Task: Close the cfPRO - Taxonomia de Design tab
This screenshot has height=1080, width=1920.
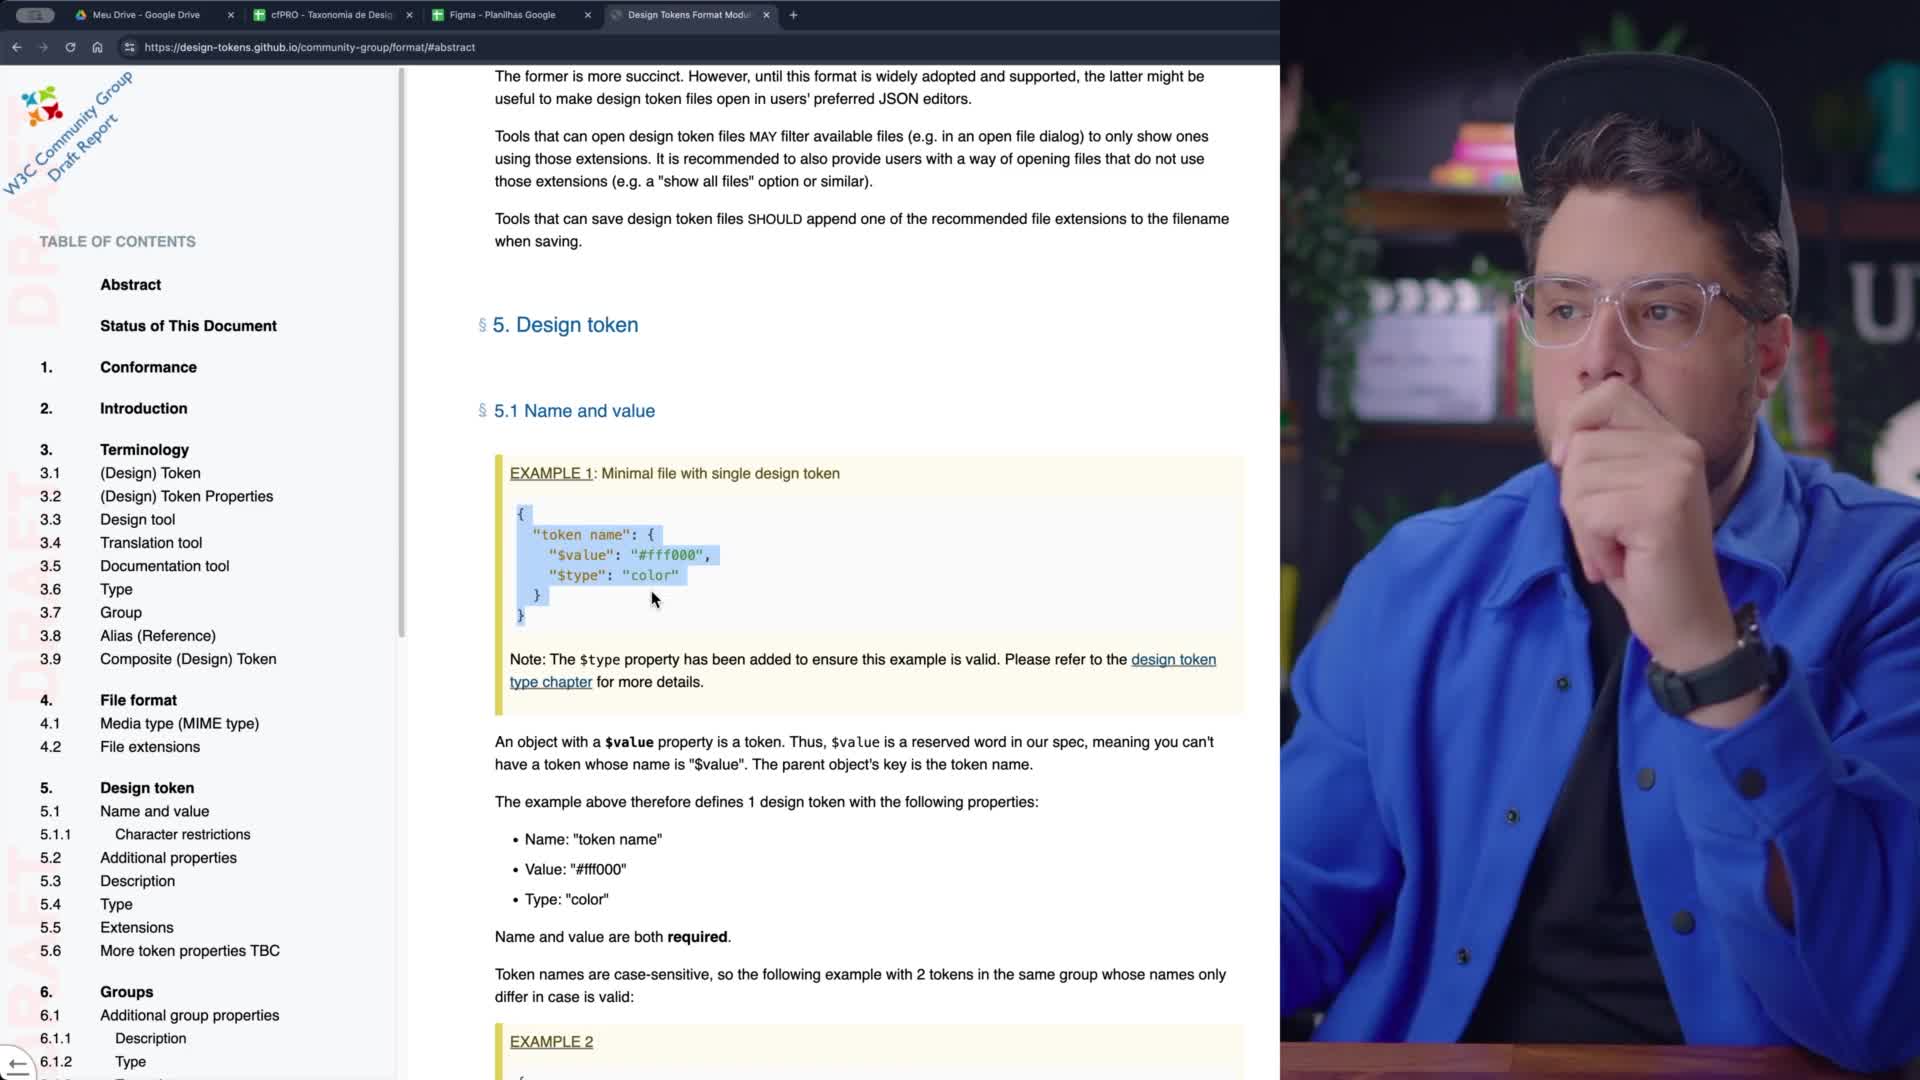Action: click(x=409, y=15)
